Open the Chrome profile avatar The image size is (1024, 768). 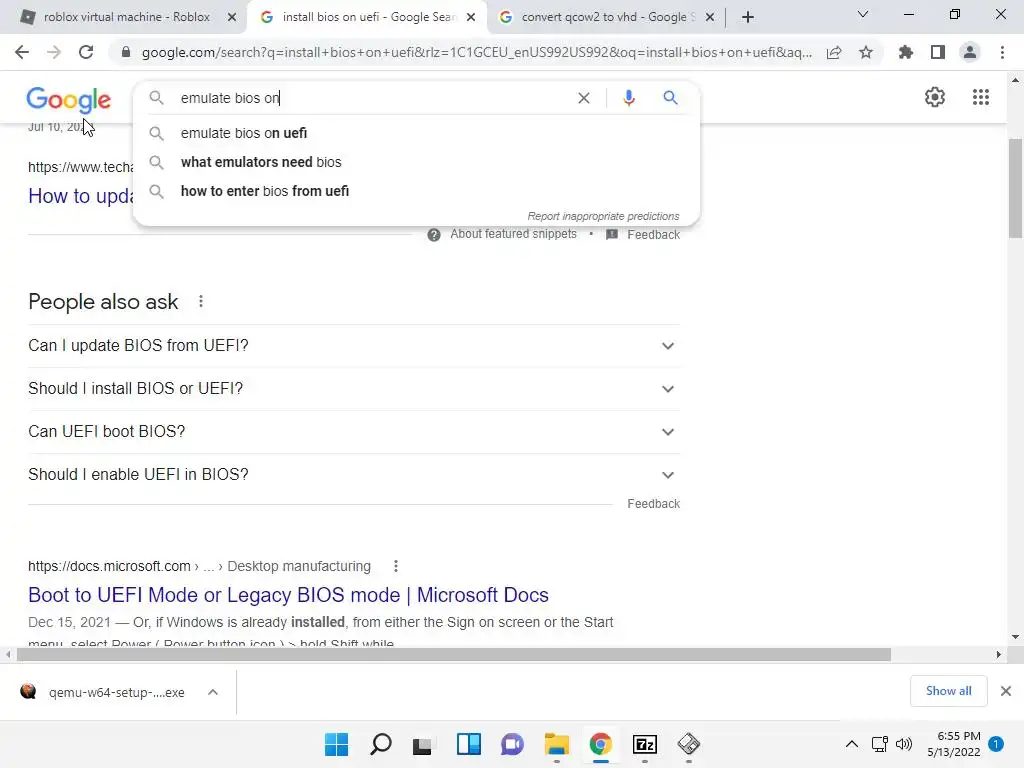tap(970, 52)
